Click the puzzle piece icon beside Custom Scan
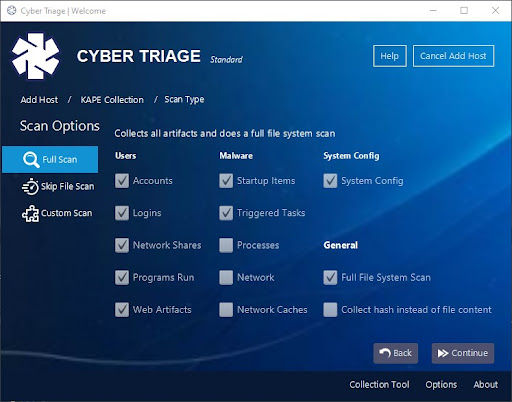 point(30,213)
